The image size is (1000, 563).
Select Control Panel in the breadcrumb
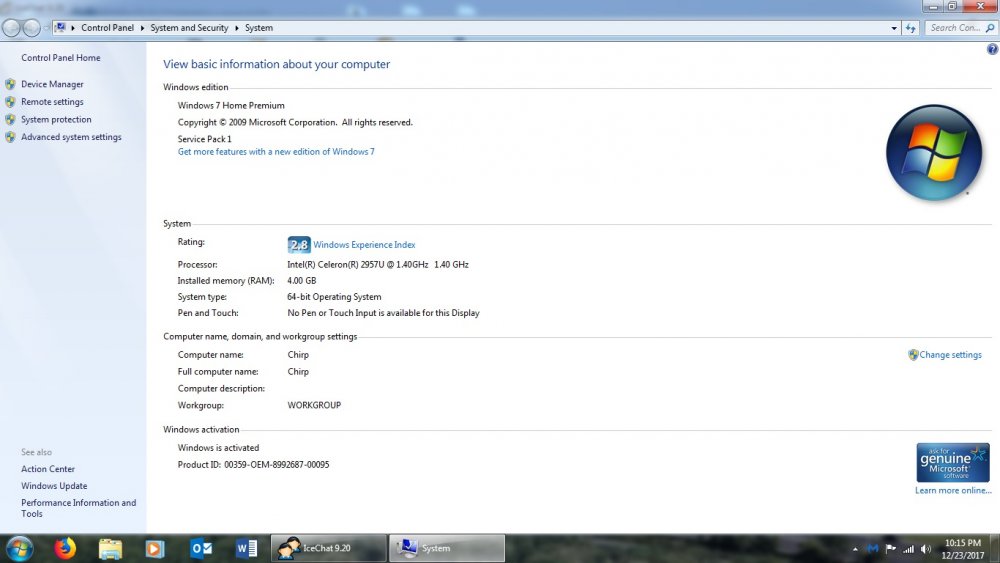coord(107,27)
